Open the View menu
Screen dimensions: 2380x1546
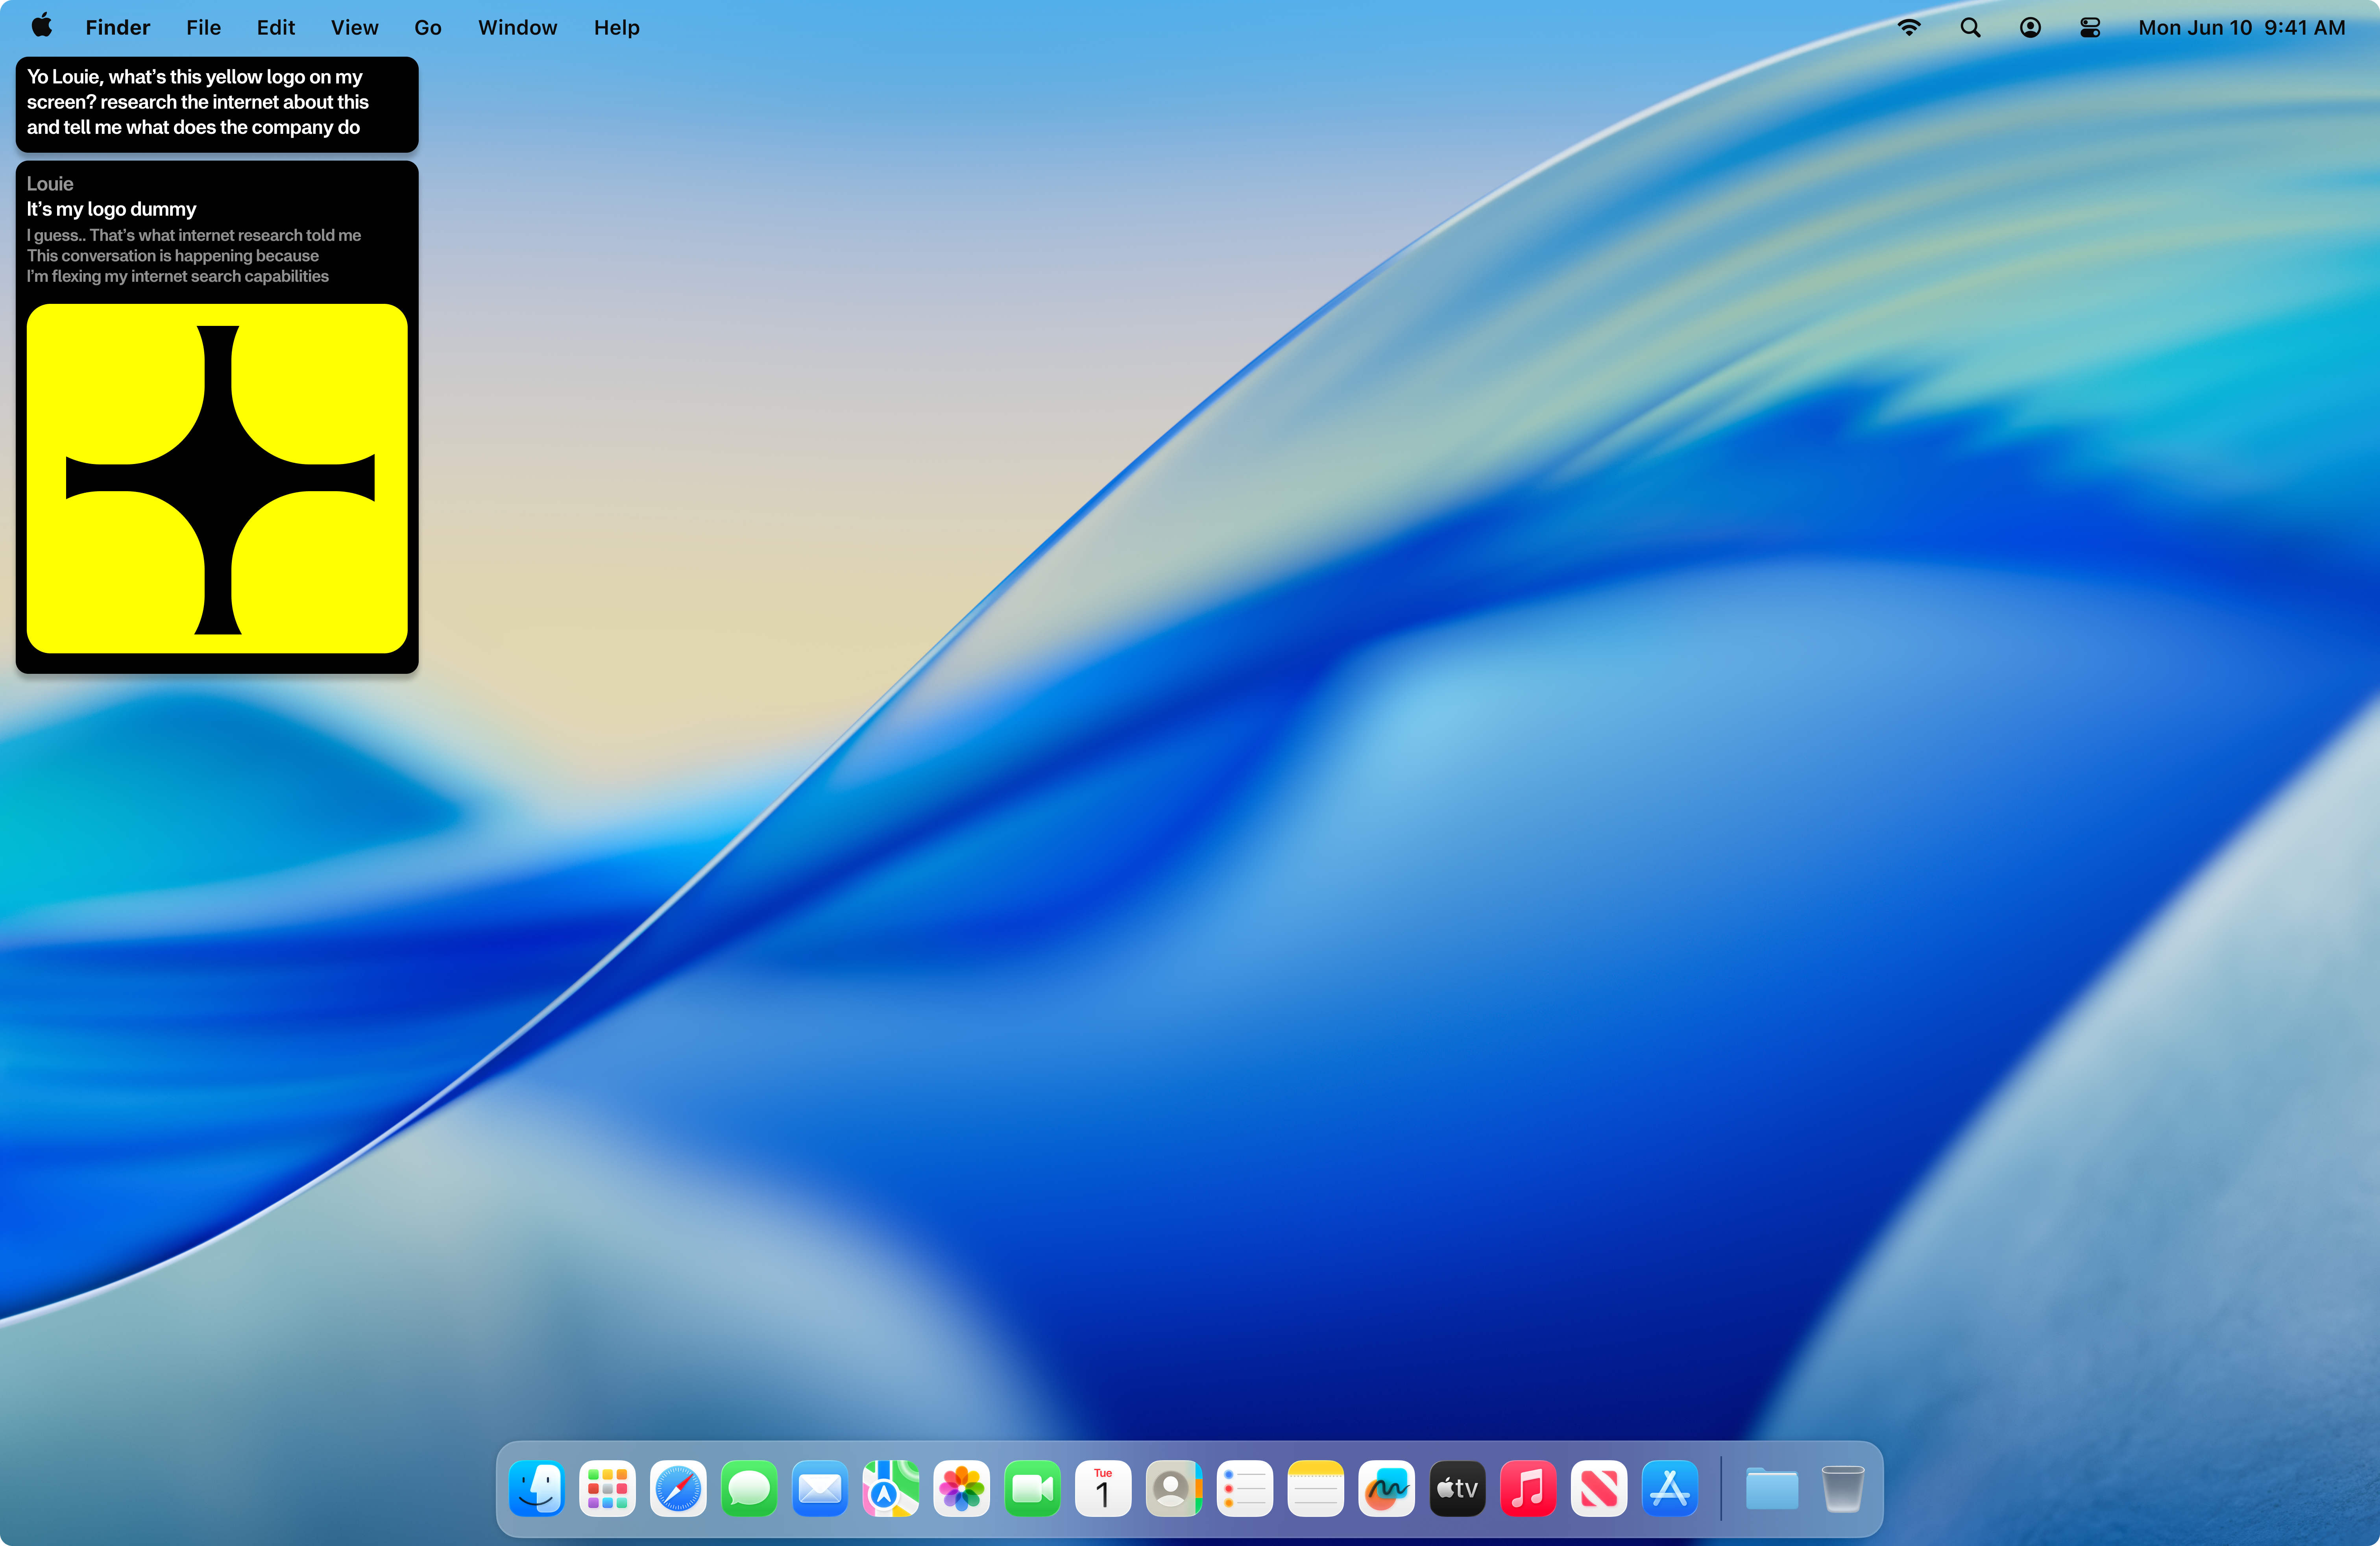pos(355,28)
